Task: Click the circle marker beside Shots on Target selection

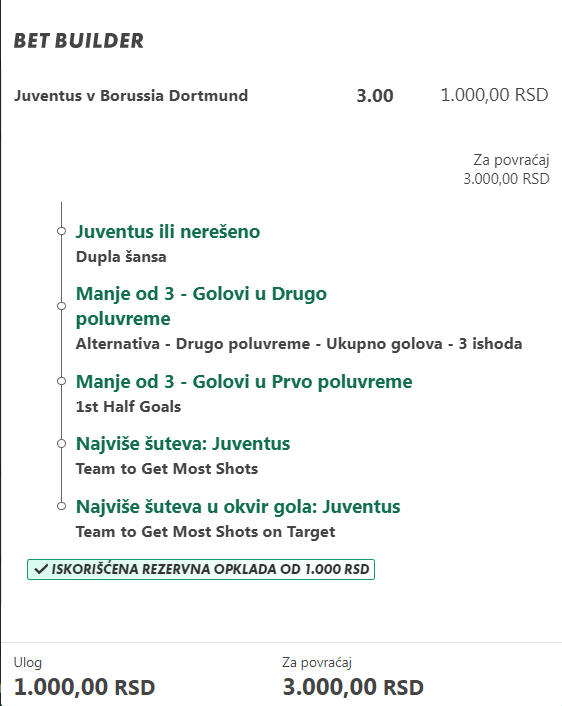Action: tap(61, 506)
